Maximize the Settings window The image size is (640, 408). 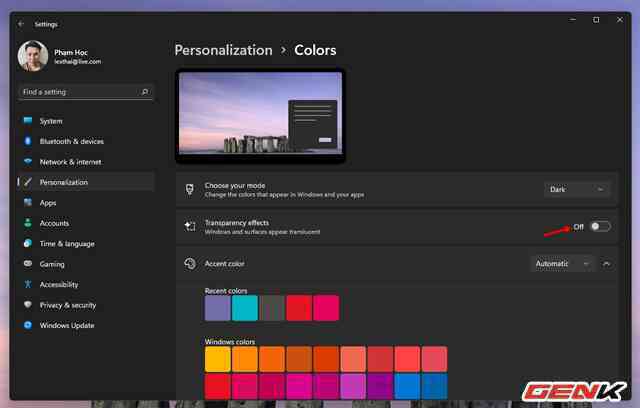coord(596,20)
